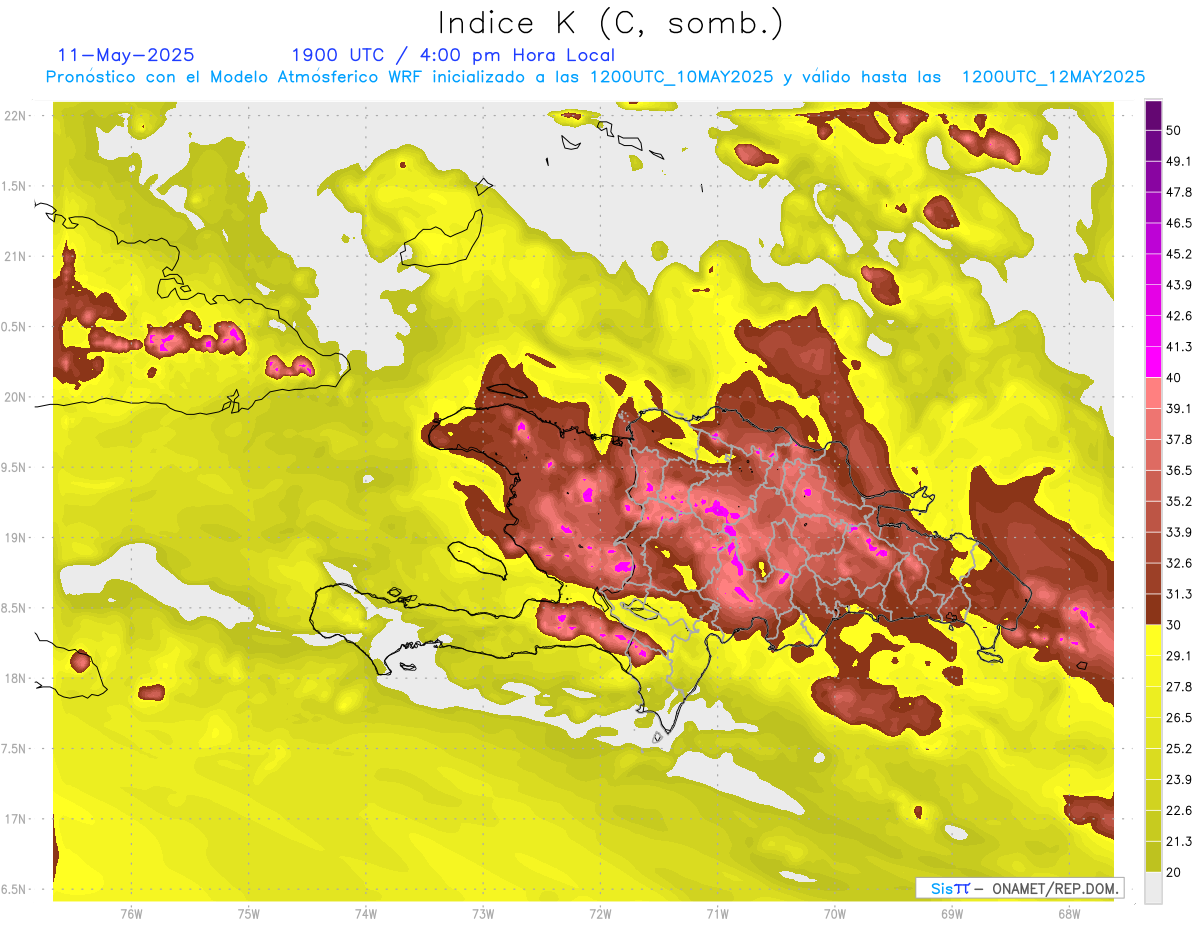Click the '1900 UTC / 4:00 pm Hora Local' text
This screenshot has width=1200, height=927.
point(453,55)
